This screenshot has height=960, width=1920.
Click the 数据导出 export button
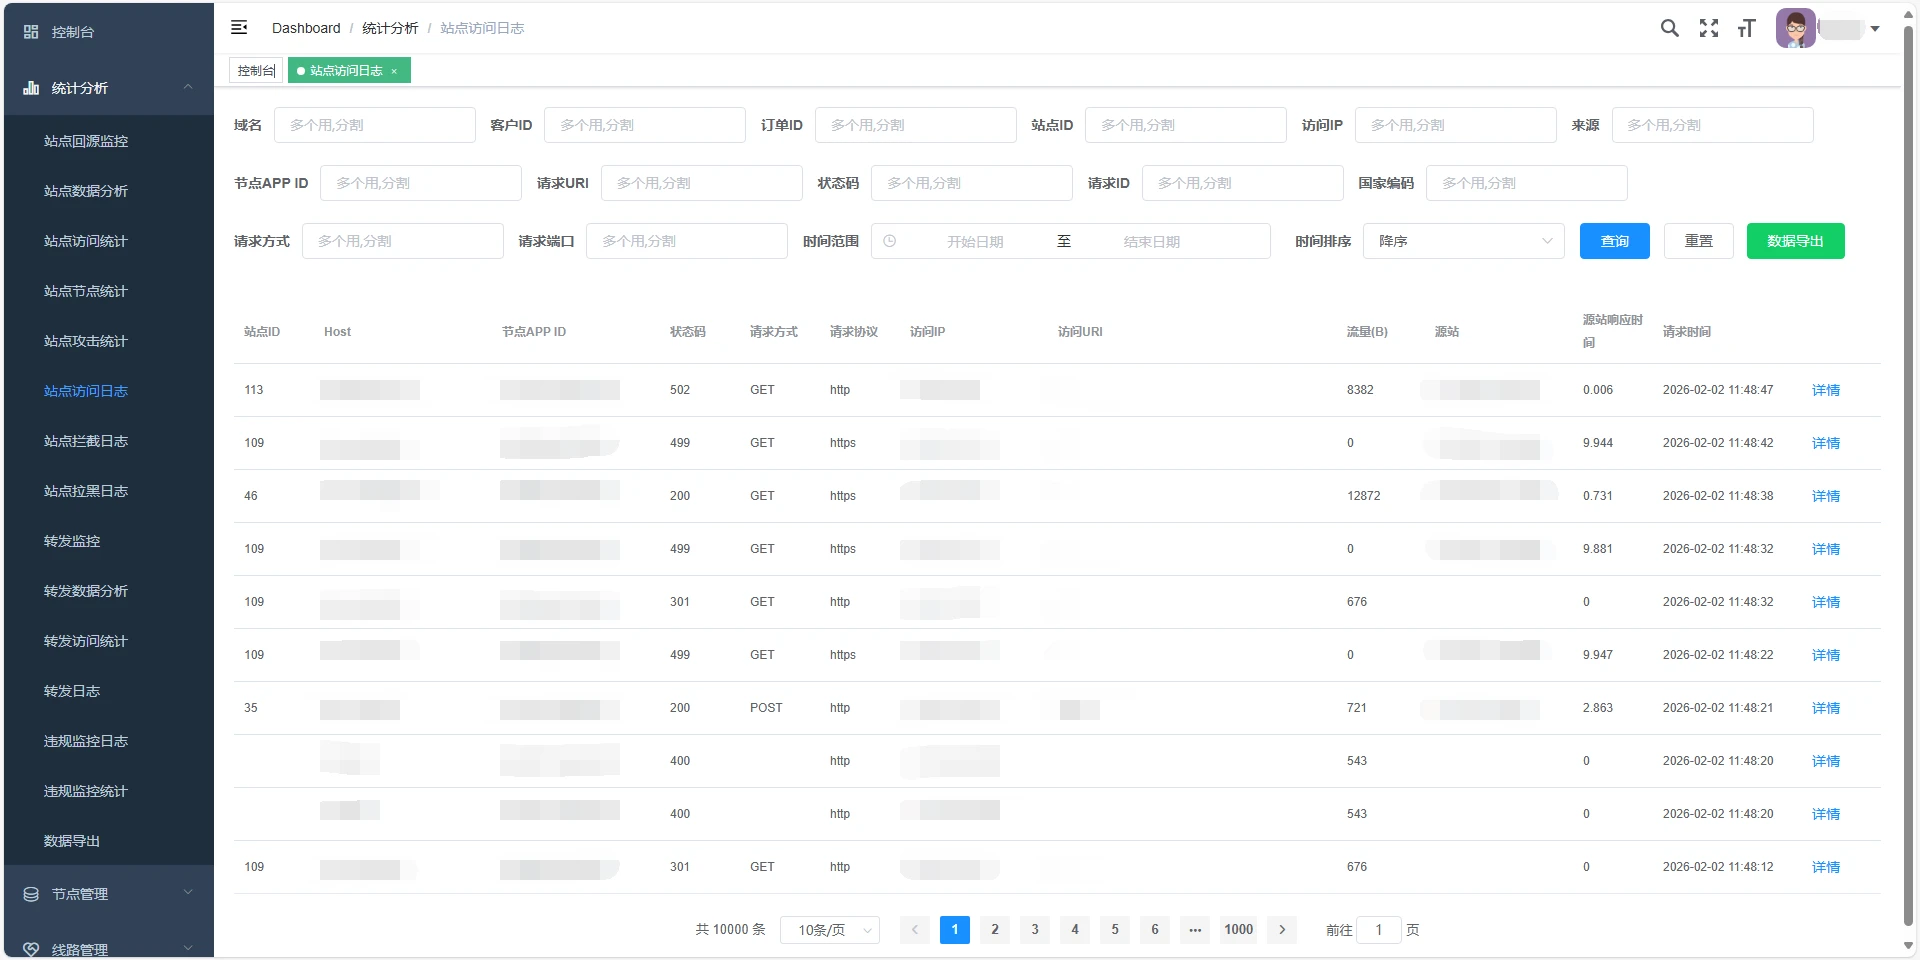pos(1795,241)
